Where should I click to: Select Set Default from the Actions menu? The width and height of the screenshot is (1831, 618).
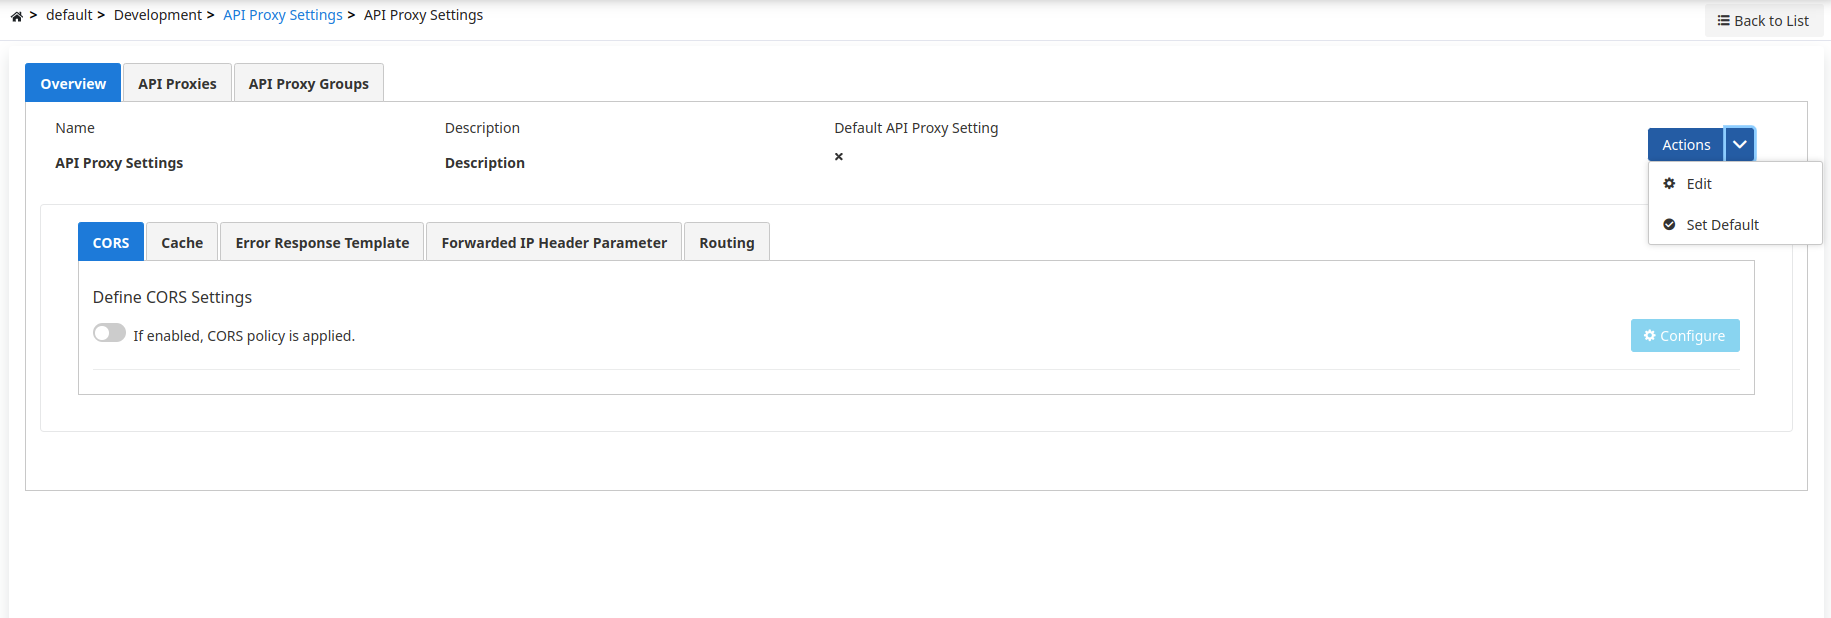click(1721, 225)
